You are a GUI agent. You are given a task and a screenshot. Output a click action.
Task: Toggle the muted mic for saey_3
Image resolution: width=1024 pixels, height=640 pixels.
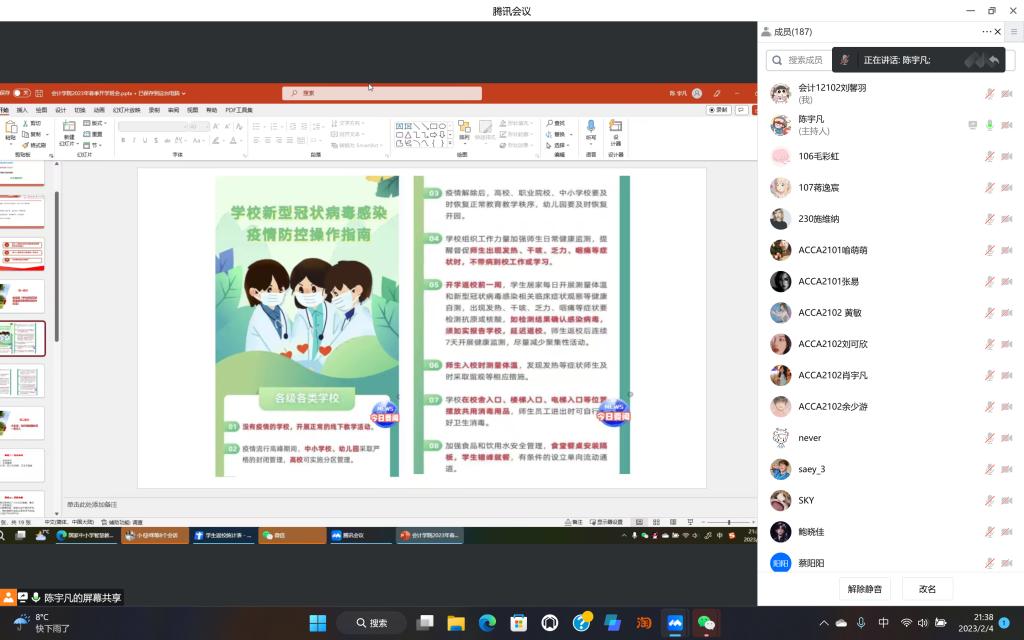click(989, 469)
